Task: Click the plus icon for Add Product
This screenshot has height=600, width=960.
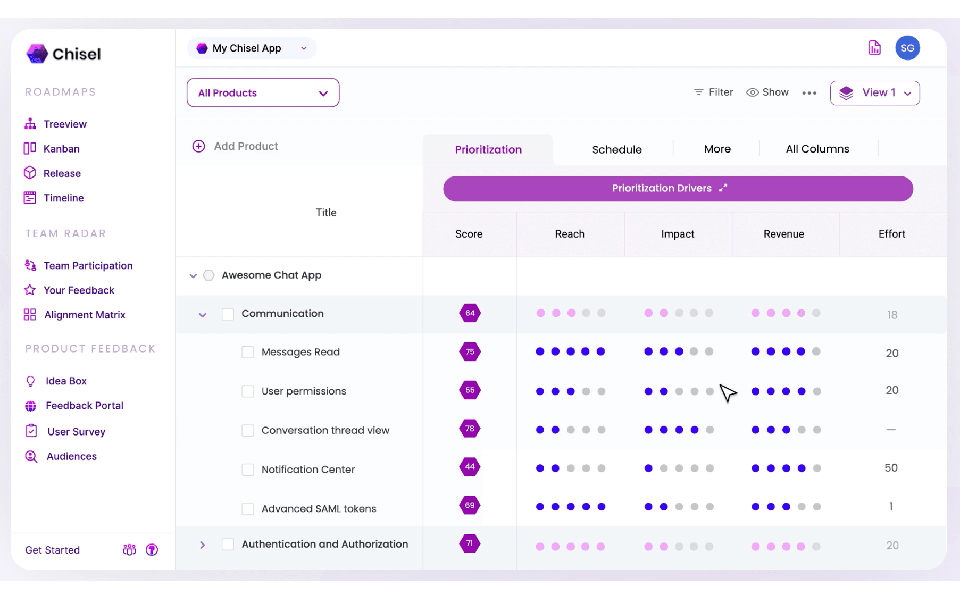Action: (x=198, y=146)
